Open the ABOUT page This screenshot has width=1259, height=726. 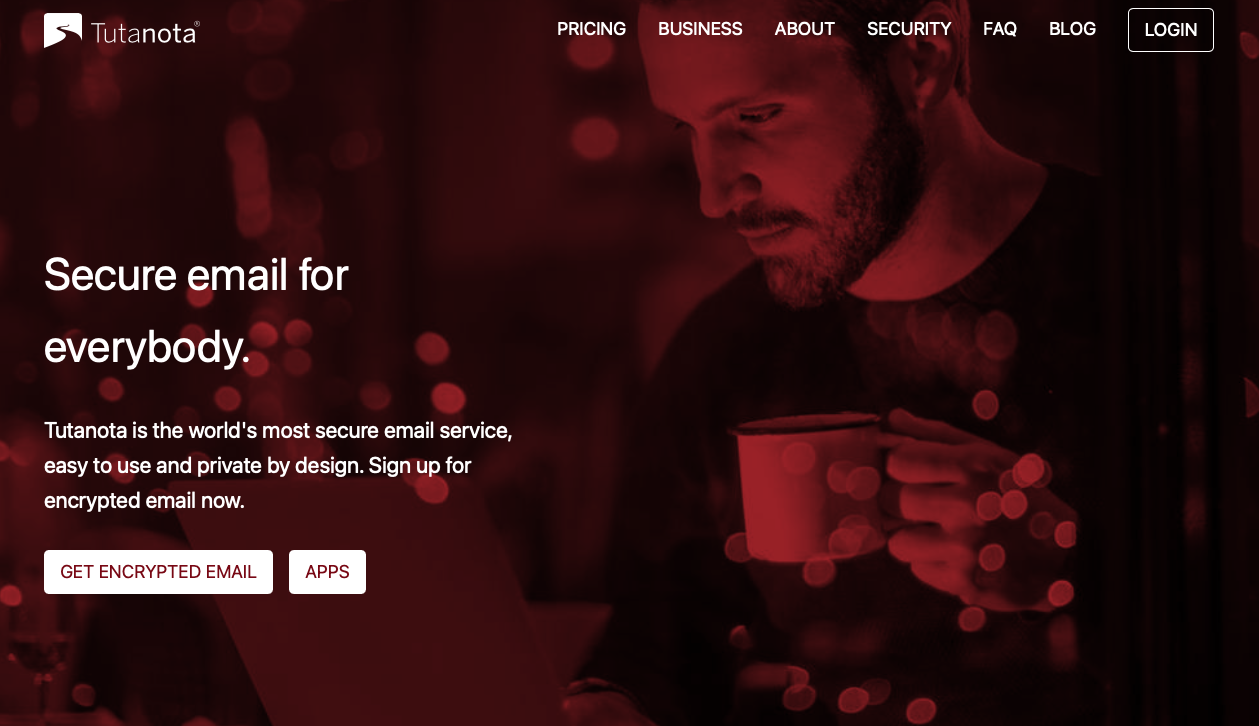coord(804,29)
